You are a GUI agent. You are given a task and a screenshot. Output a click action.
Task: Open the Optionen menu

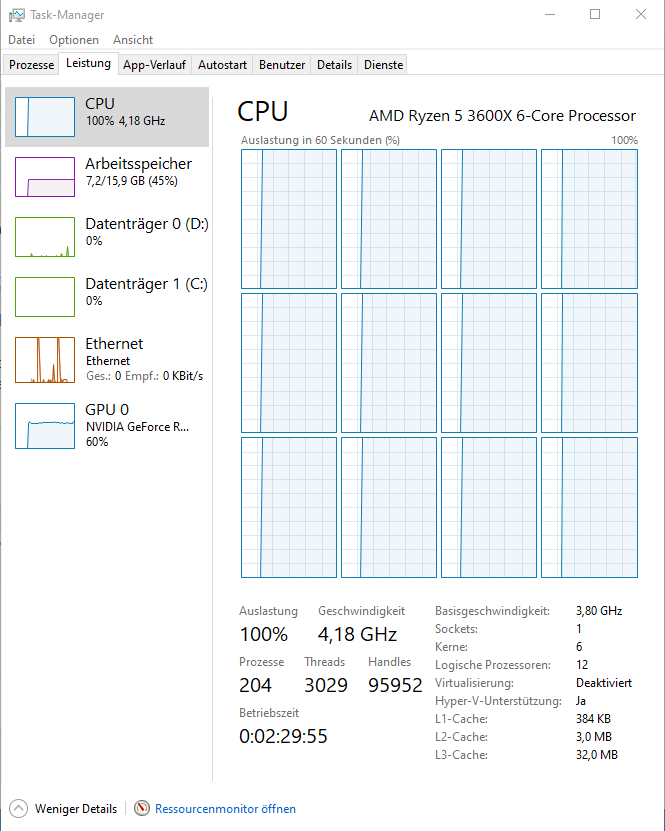tap(74, 40)
